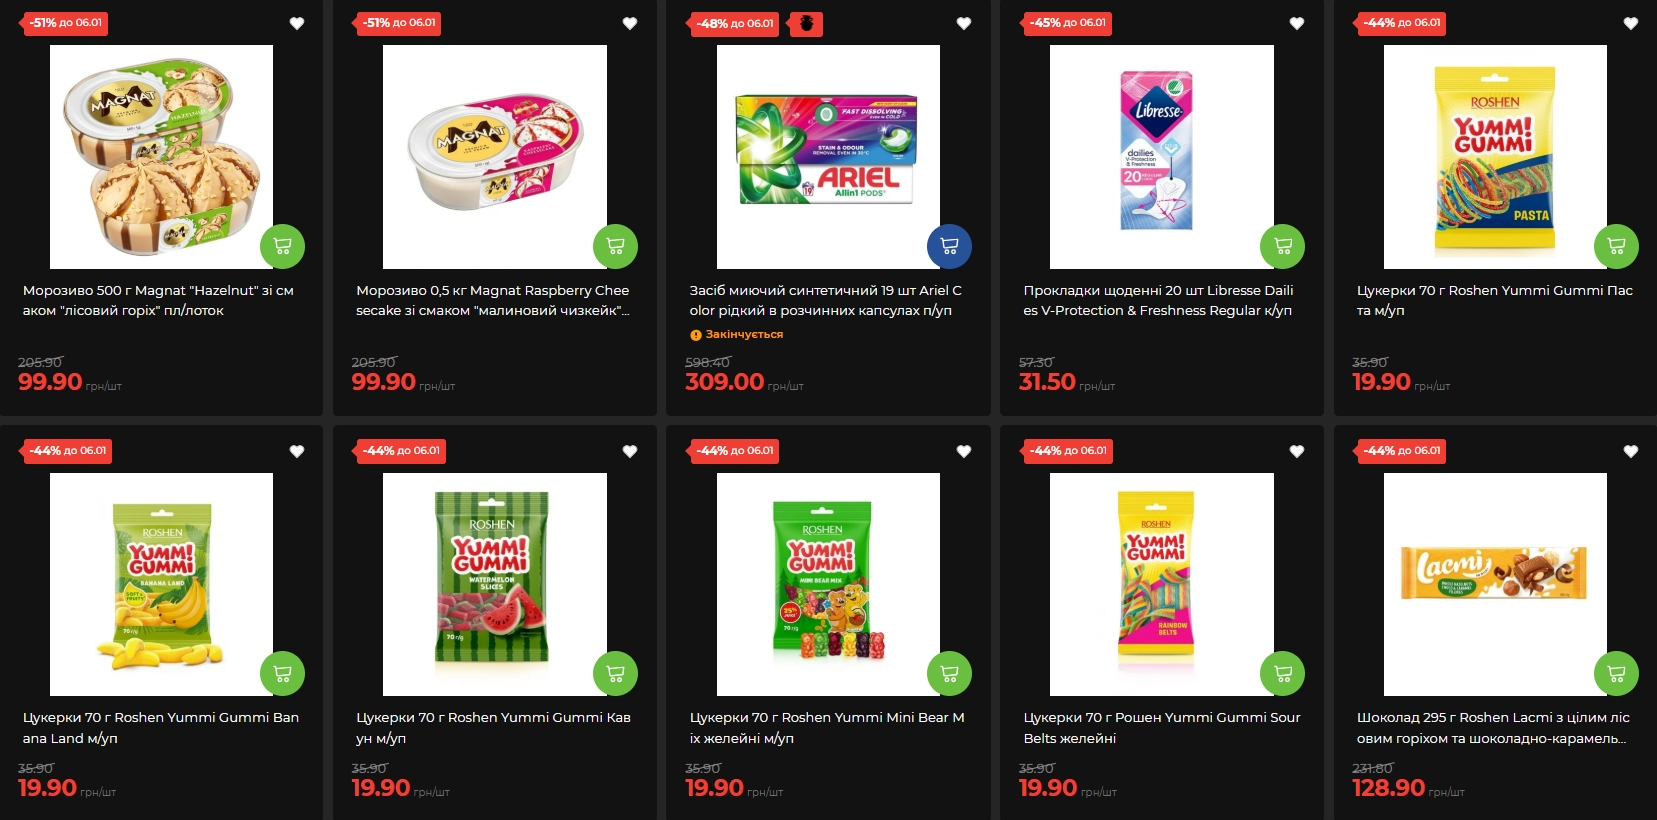Open Ariel Color capsules product title
This screenshot has width=1657, height=820.
pyautogui.click(x=825, y=300)
